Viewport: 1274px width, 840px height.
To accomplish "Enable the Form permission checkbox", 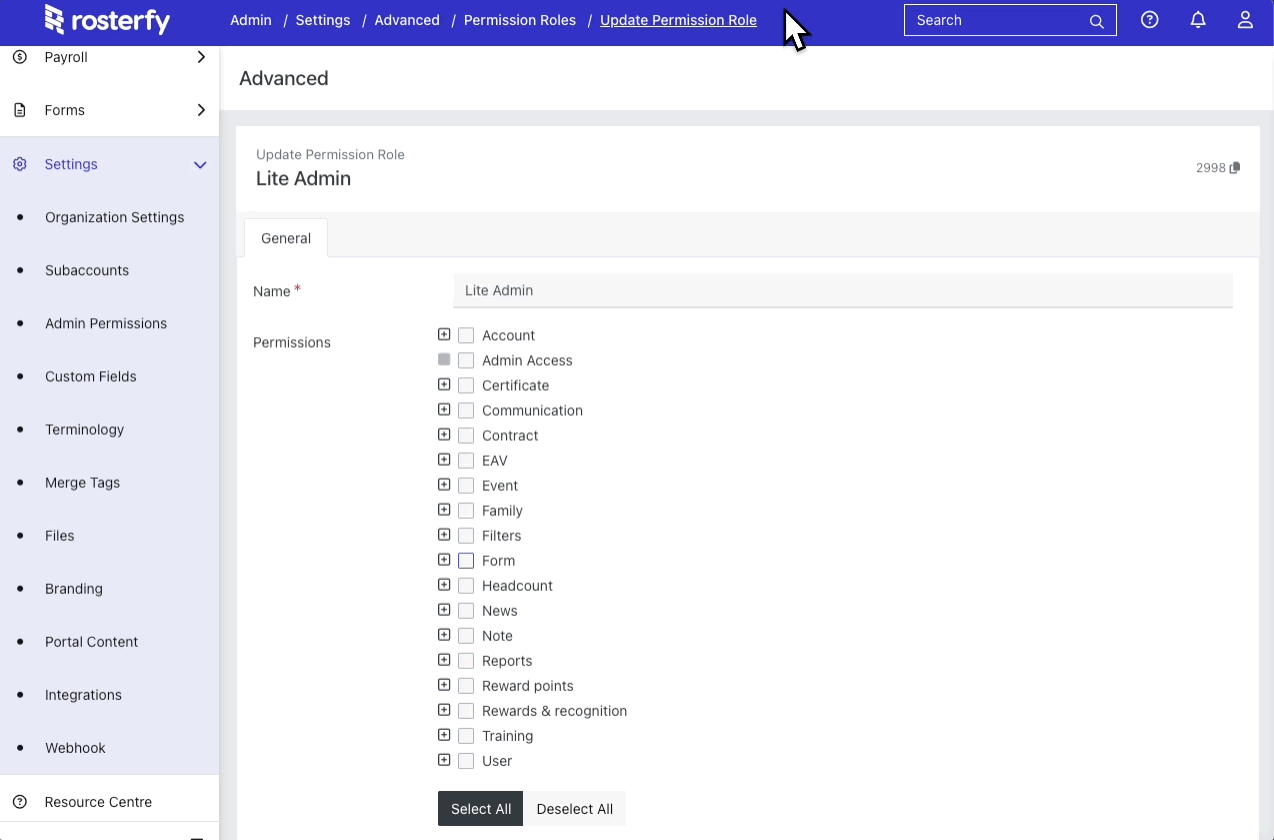I will [466, 561].
